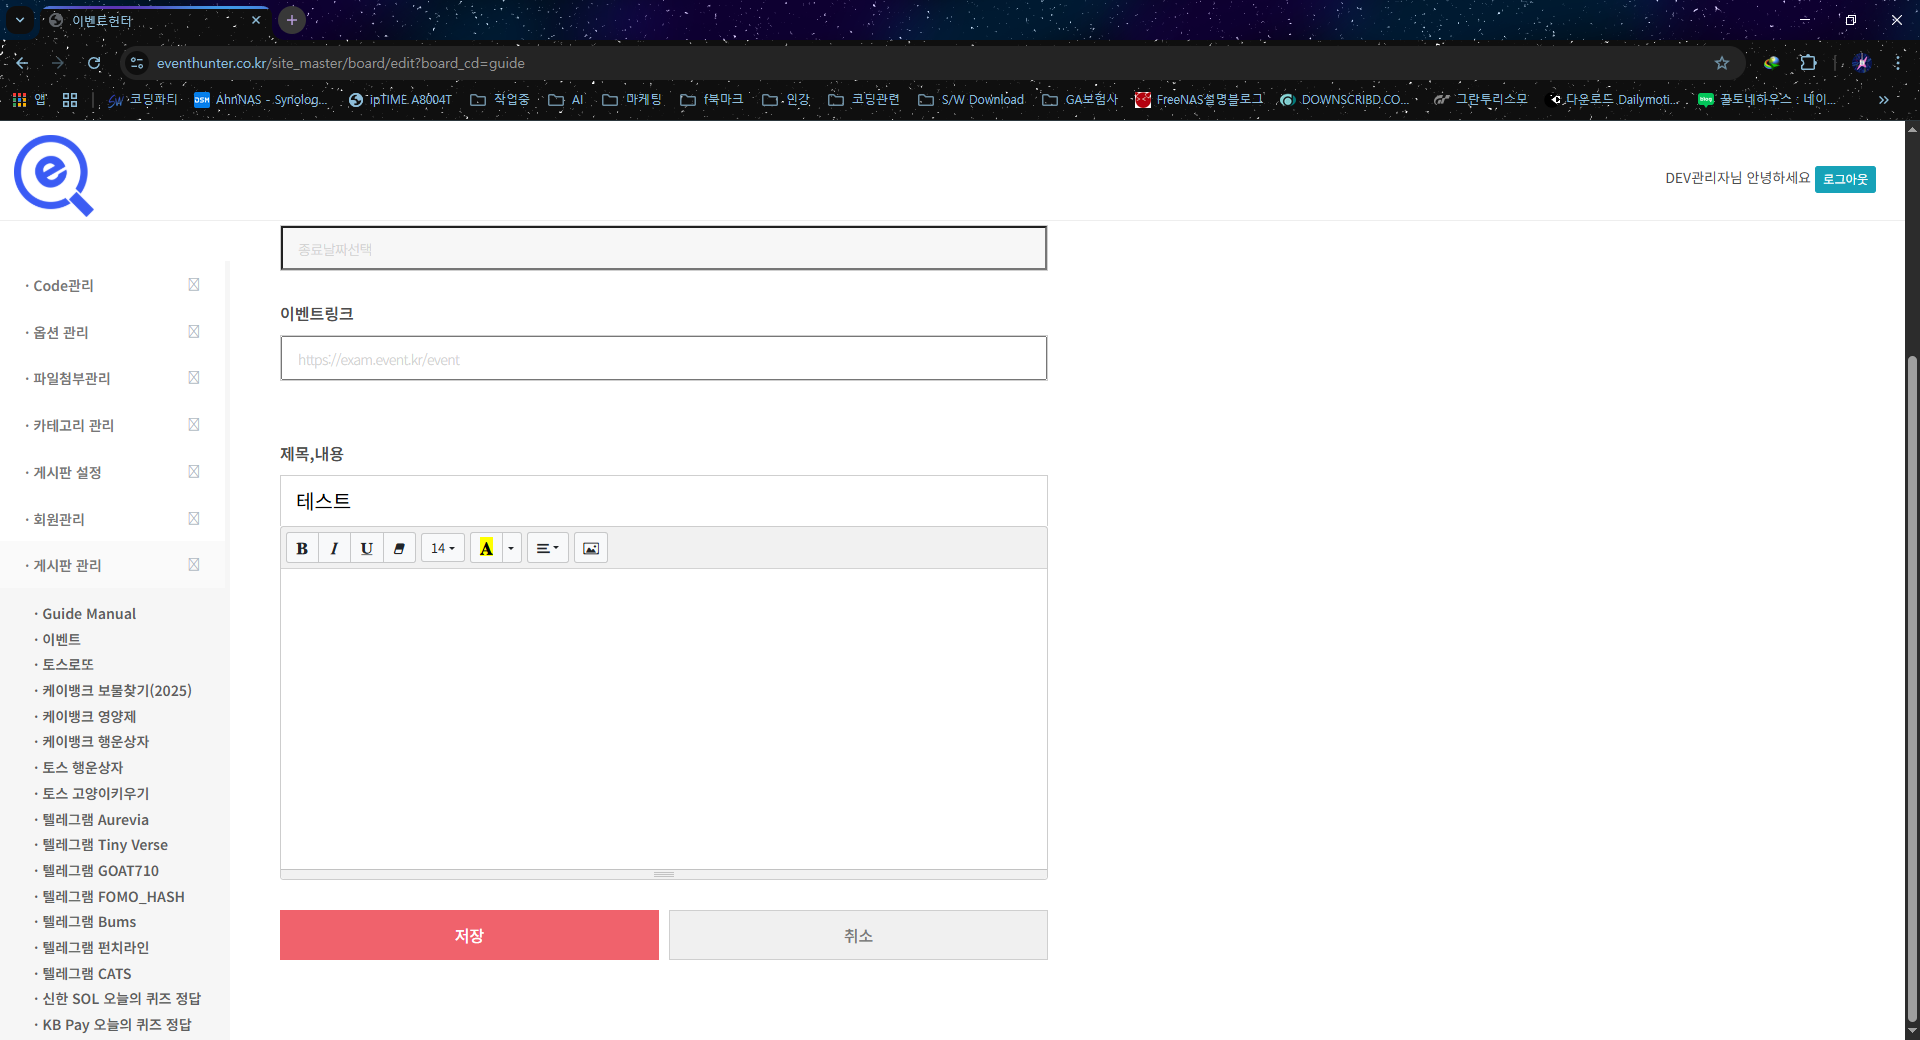Open the text color options arrow
Image resolution: width=1920 pixels, height=1040 pixels.
click(511, 548)
